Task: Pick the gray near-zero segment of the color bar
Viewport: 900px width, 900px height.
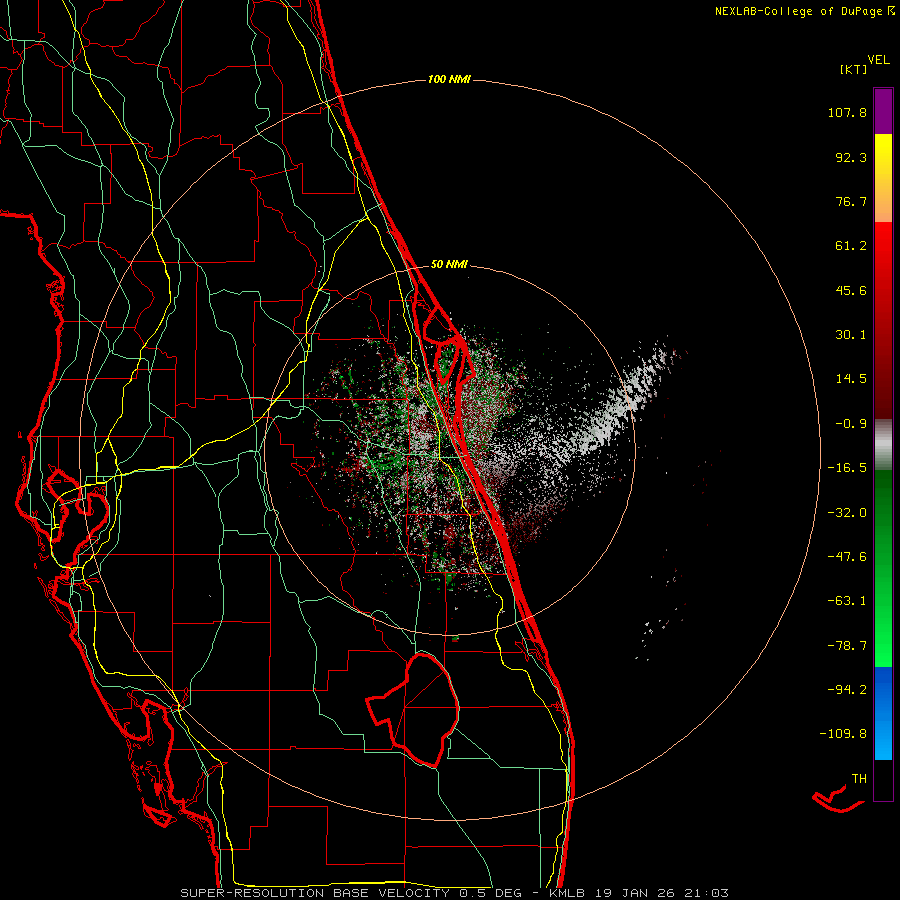Action: coord(883,442)
